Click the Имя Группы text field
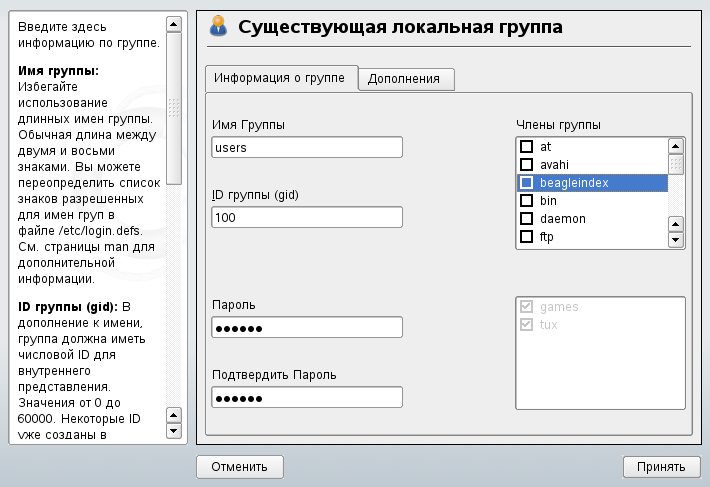Viewport: 710px width, 487px height. coord(307,148)
